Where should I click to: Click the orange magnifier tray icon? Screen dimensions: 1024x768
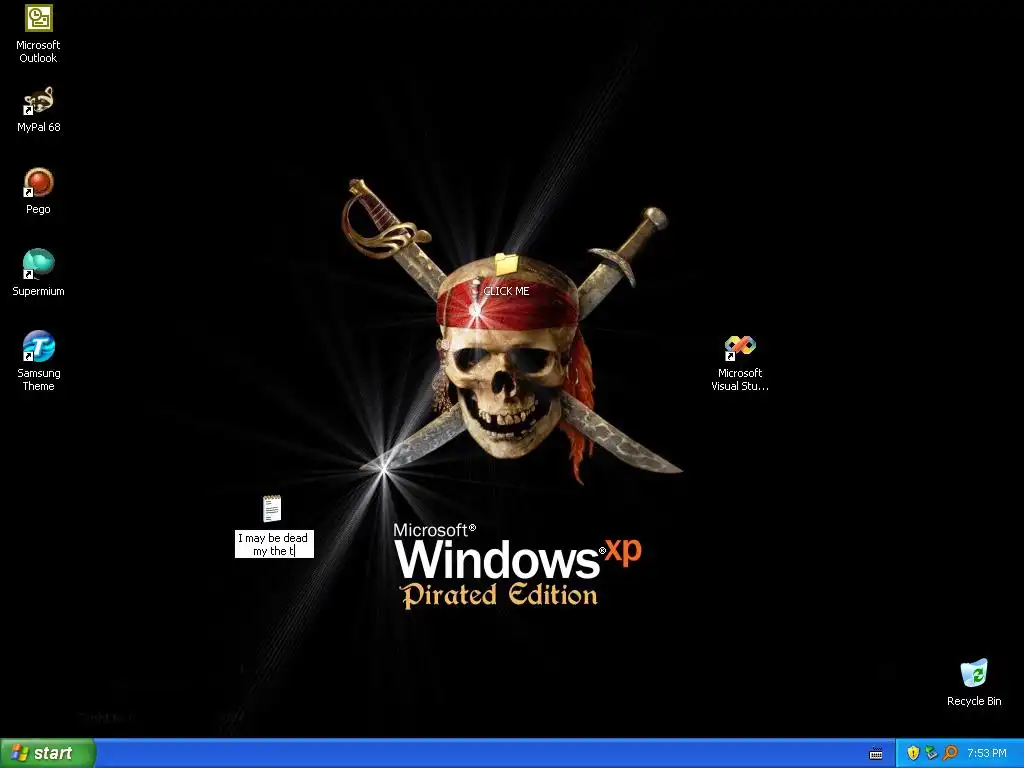950,753
